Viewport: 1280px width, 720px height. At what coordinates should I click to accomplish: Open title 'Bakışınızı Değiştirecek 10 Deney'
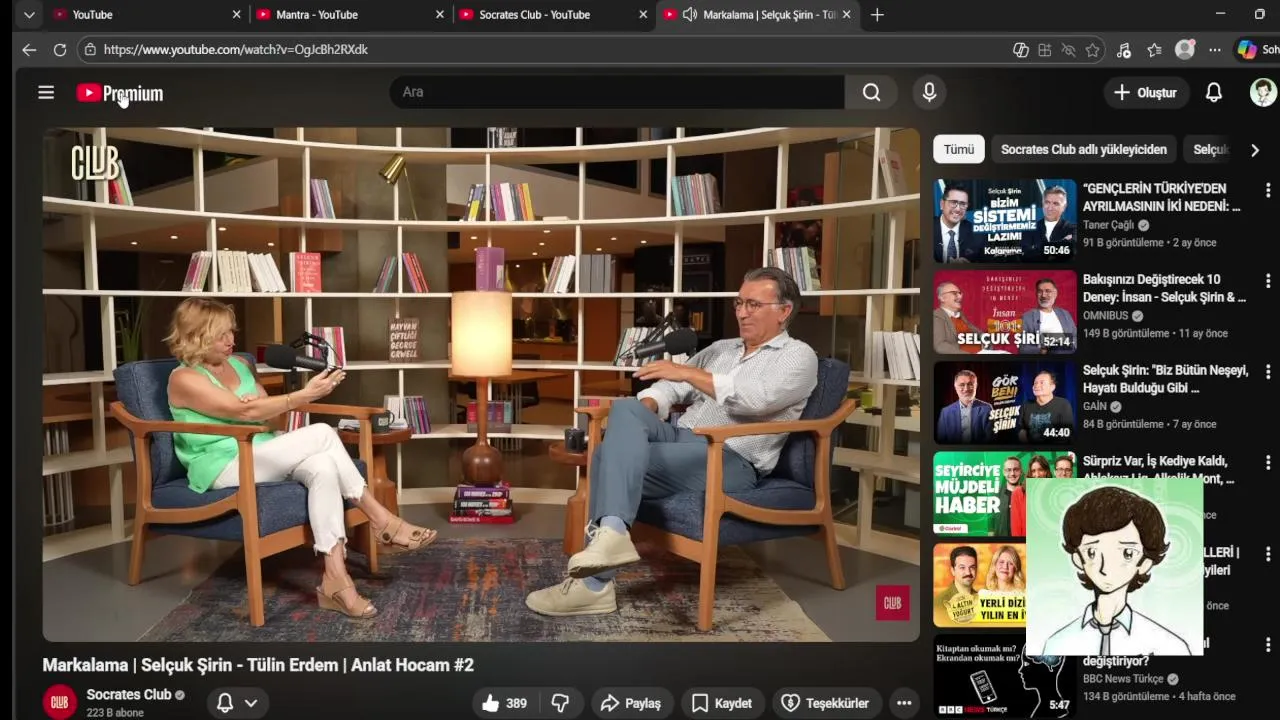(1164, 288)
